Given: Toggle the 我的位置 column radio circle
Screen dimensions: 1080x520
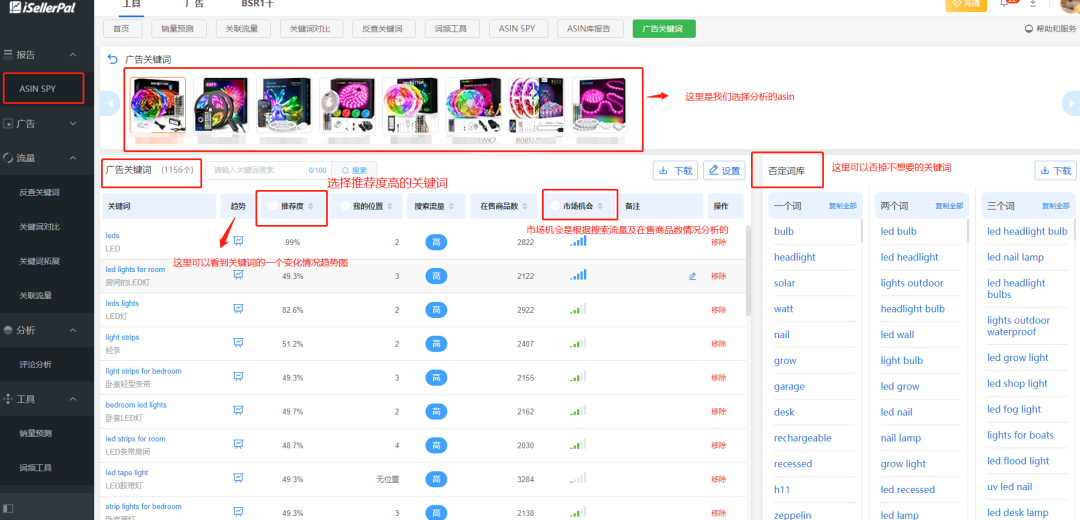Looking at the screenshot, I should pos(345,206).
